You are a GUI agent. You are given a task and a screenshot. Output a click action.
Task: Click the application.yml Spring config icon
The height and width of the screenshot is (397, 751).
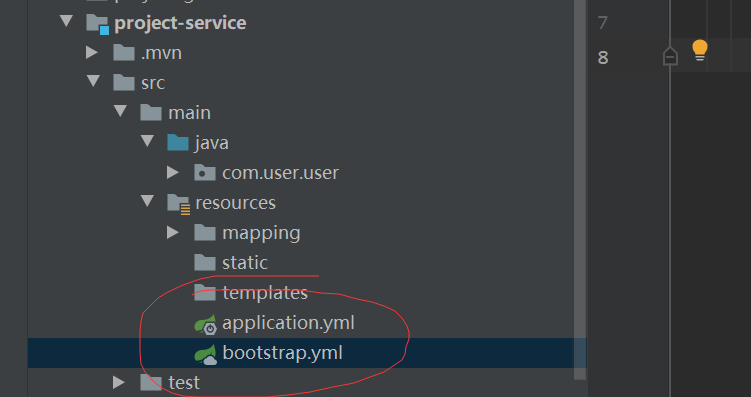pos(205,324)
